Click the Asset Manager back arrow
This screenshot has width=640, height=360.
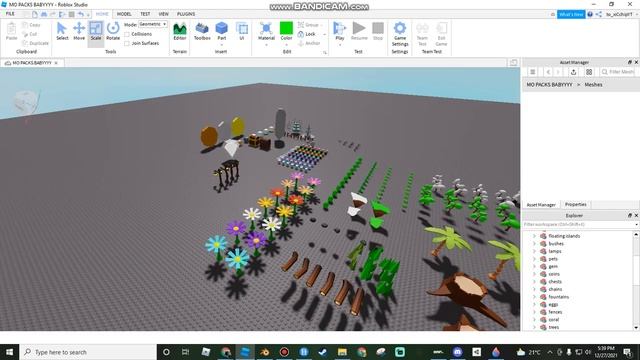coord(548,72)
